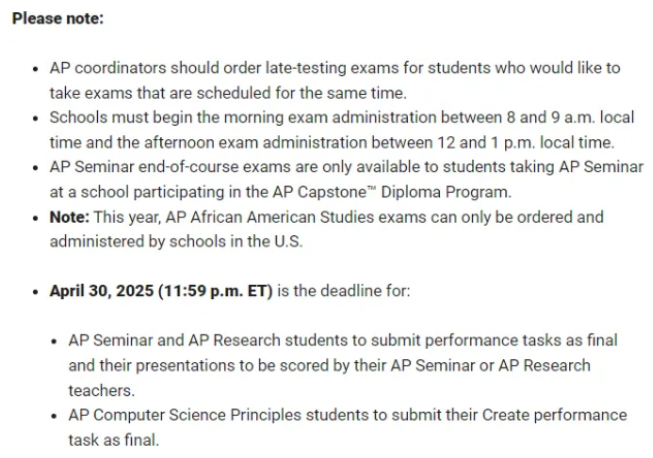The width and height of the screenshot is (653, 458).
Task: Click the bold 'Note:' label
Action: tap(69, 217)
